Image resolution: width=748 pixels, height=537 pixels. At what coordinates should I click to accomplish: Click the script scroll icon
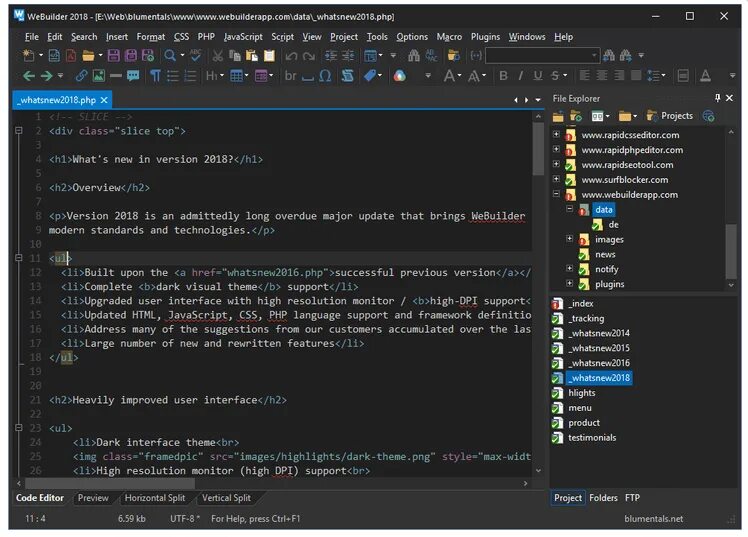click(x=348, y=76)
